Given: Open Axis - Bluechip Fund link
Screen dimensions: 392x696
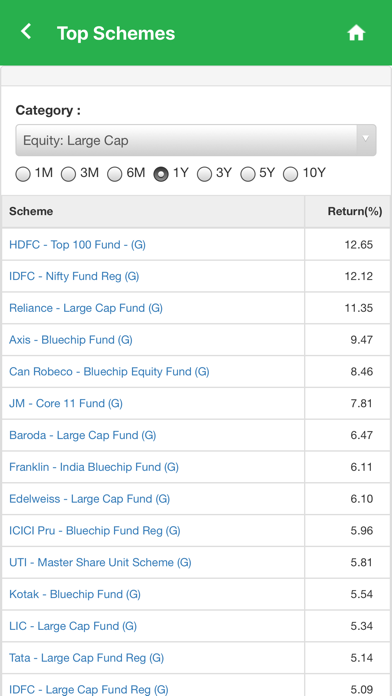Looking at the screenshot, I should coord(71,340).
